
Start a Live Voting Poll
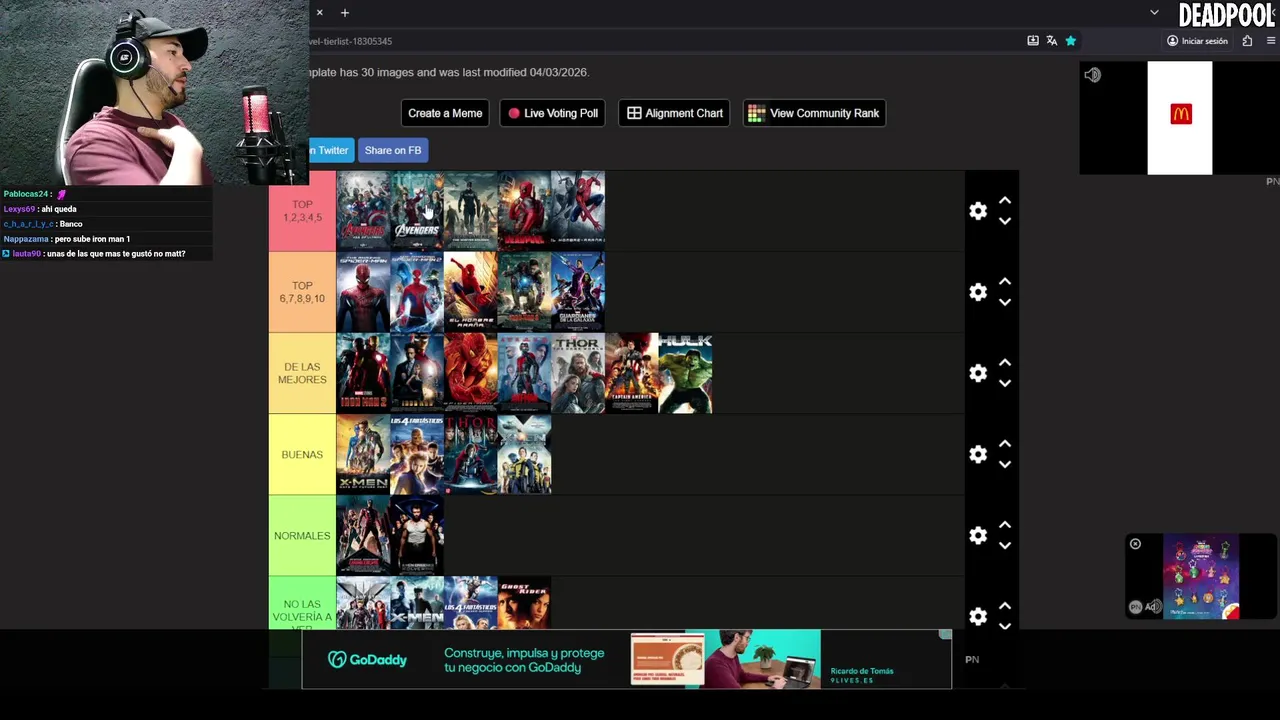click(552, 113)
